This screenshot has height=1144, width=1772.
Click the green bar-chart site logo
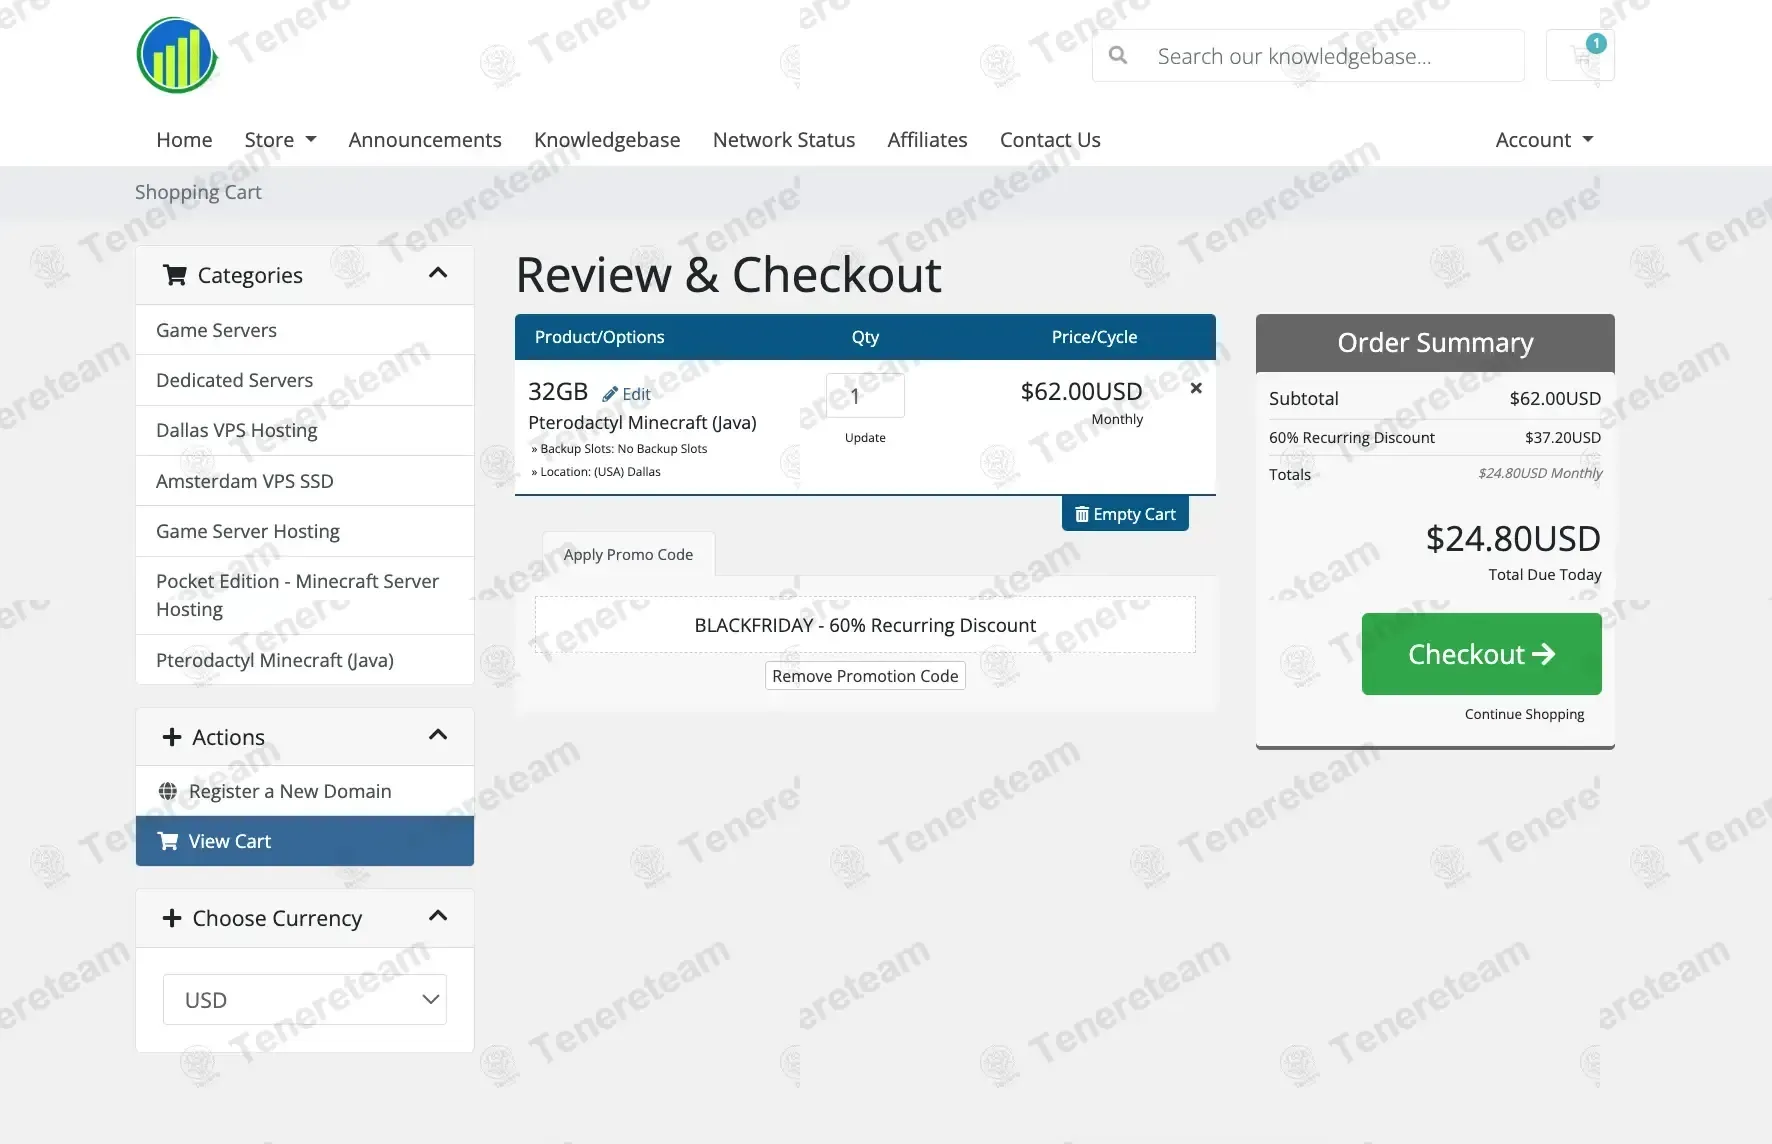pos(177,55)
